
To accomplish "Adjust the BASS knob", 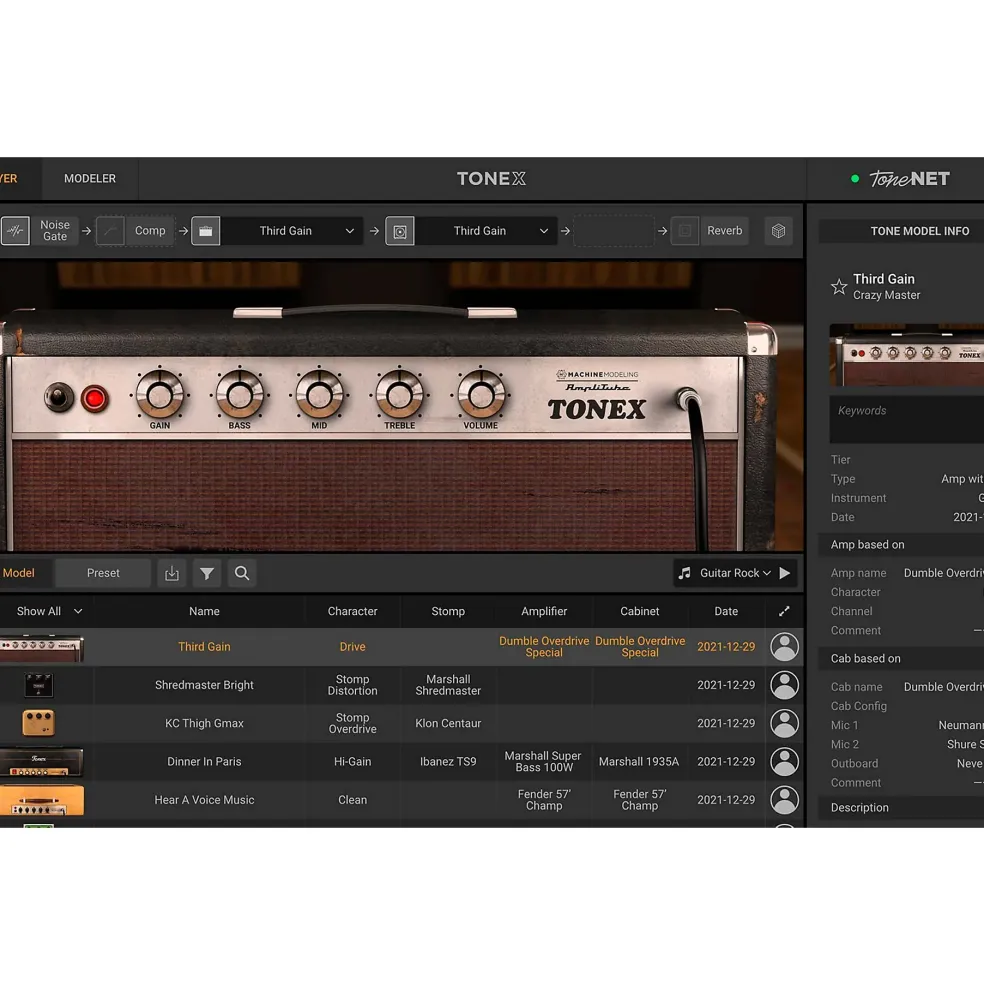I will tap(239, 395).
